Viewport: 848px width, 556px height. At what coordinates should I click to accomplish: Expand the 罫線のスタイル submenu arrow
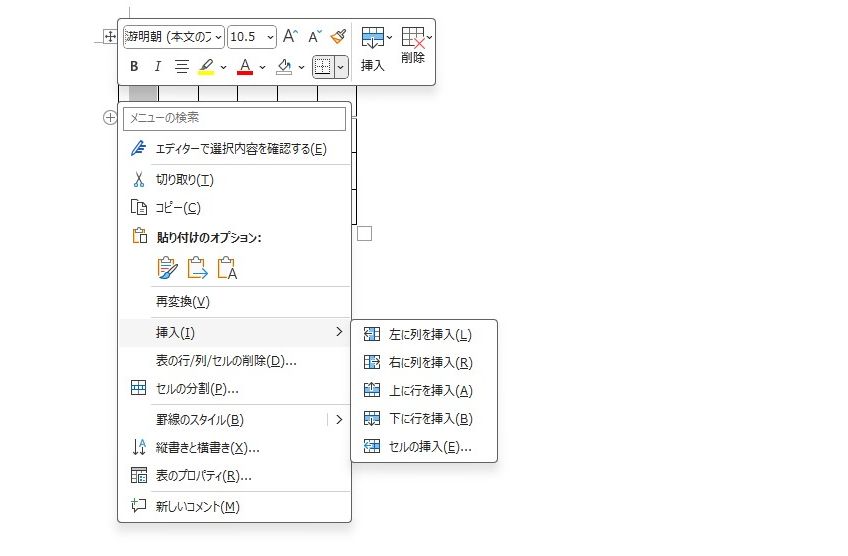tap(339, 419)
